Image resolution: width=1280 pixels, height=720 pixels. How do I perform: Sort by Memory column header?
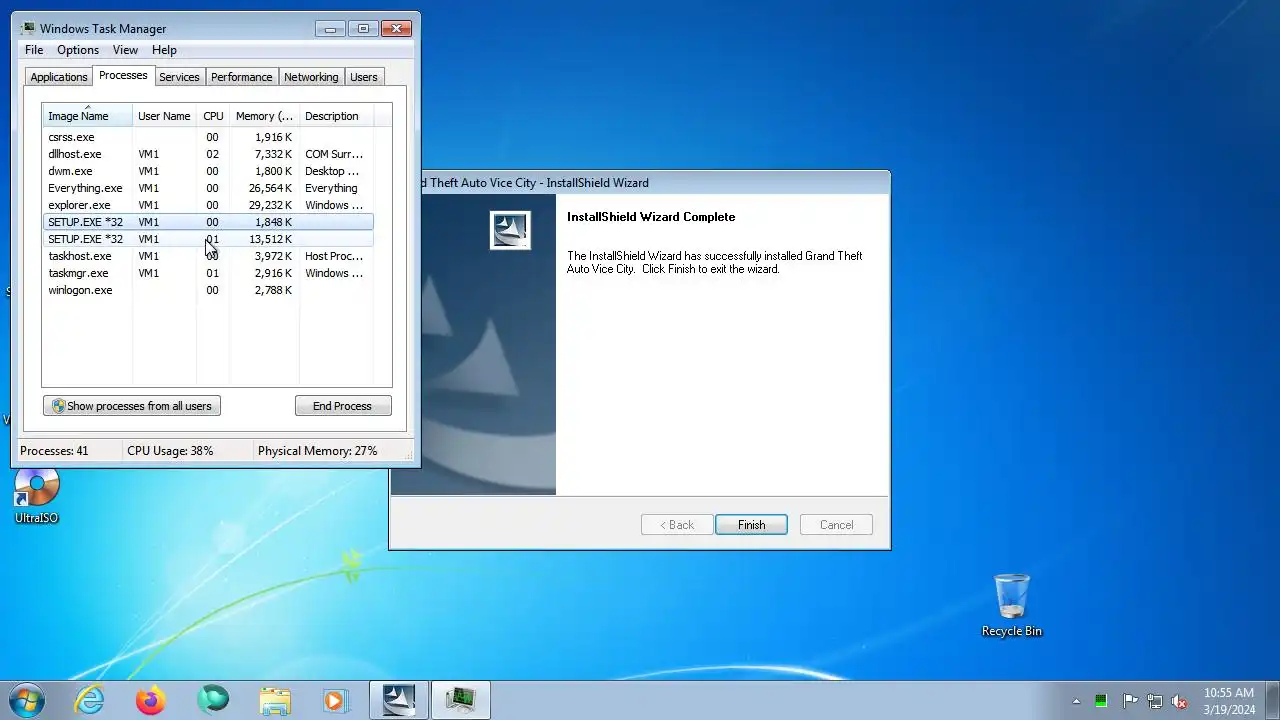tap(264, 116)
